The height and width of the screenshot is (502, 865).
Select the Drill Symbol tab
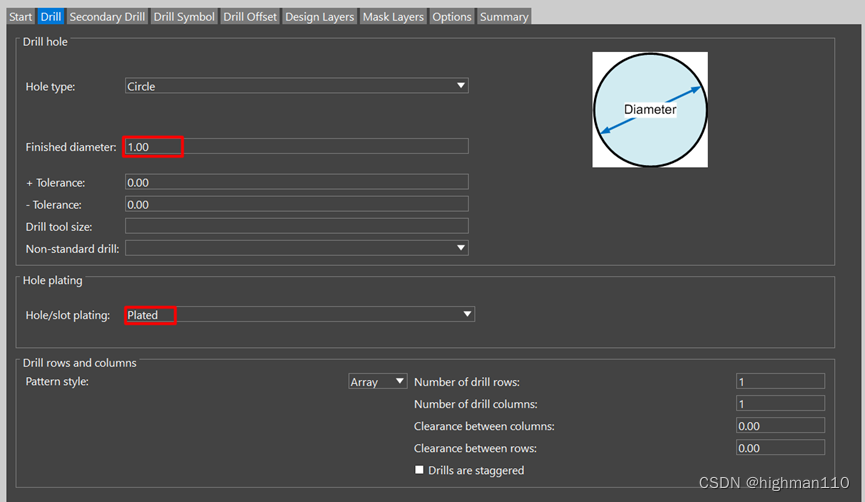184,17
